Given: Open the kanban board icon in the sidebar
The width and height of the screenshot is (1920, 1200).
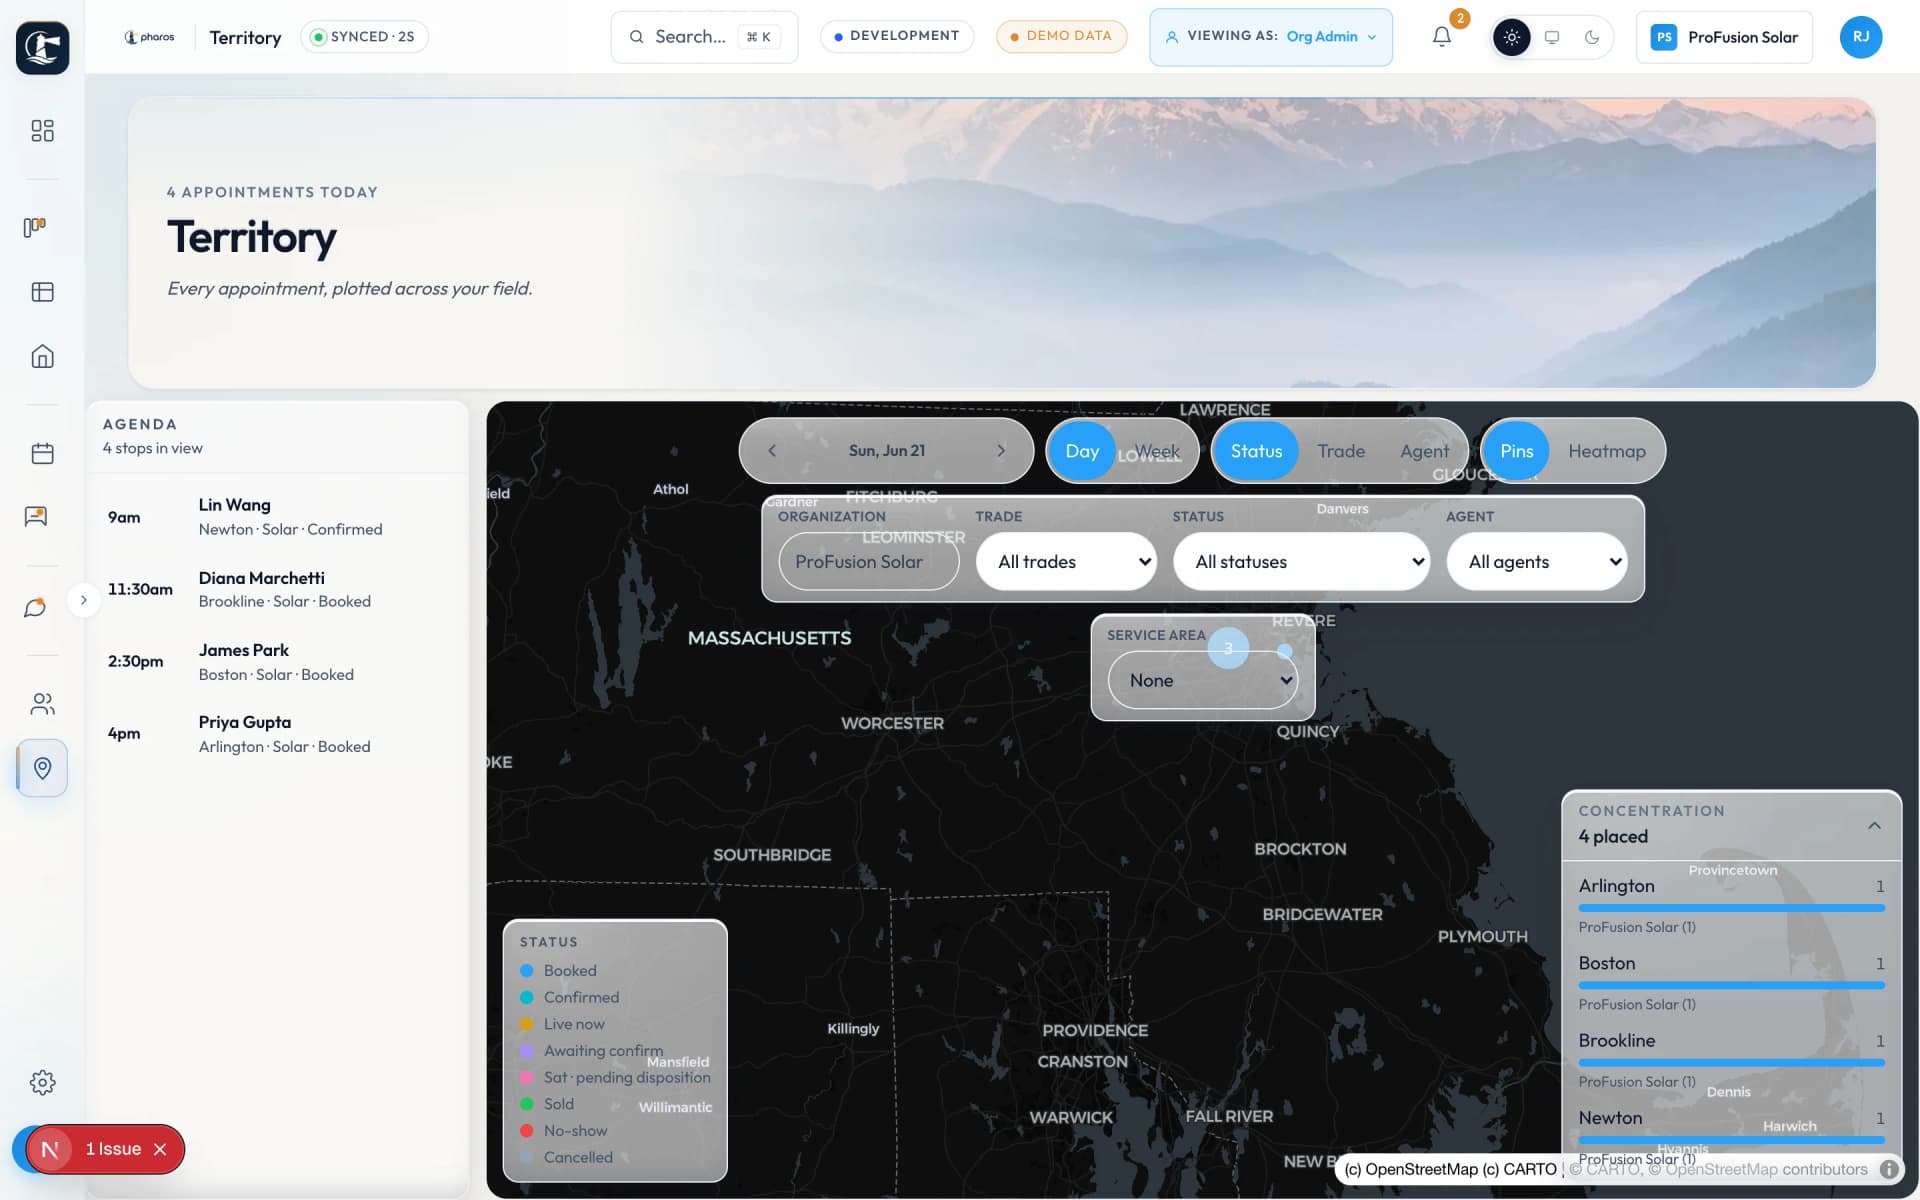Looking at the screenshot, I should coord(35,227).
